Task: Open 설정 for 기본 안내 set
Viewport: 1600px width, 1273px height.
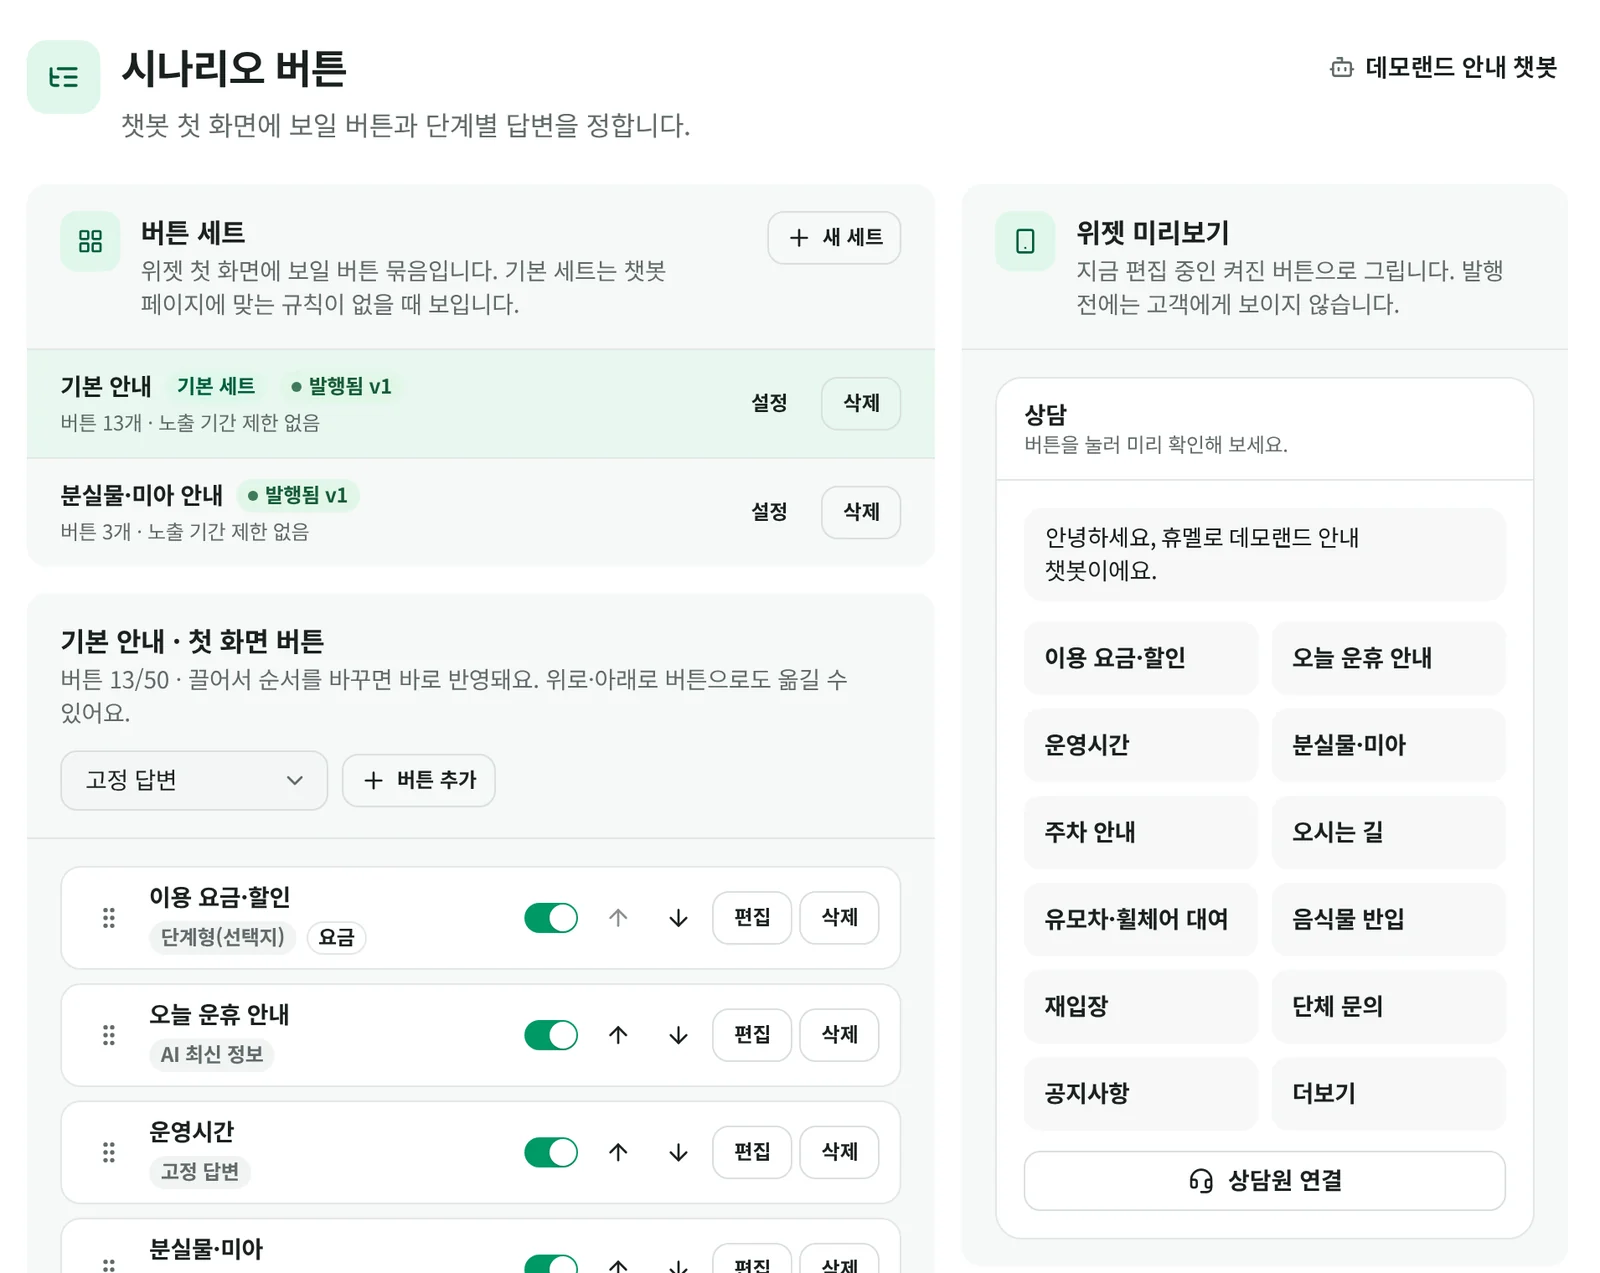Action: click(769, 403)
